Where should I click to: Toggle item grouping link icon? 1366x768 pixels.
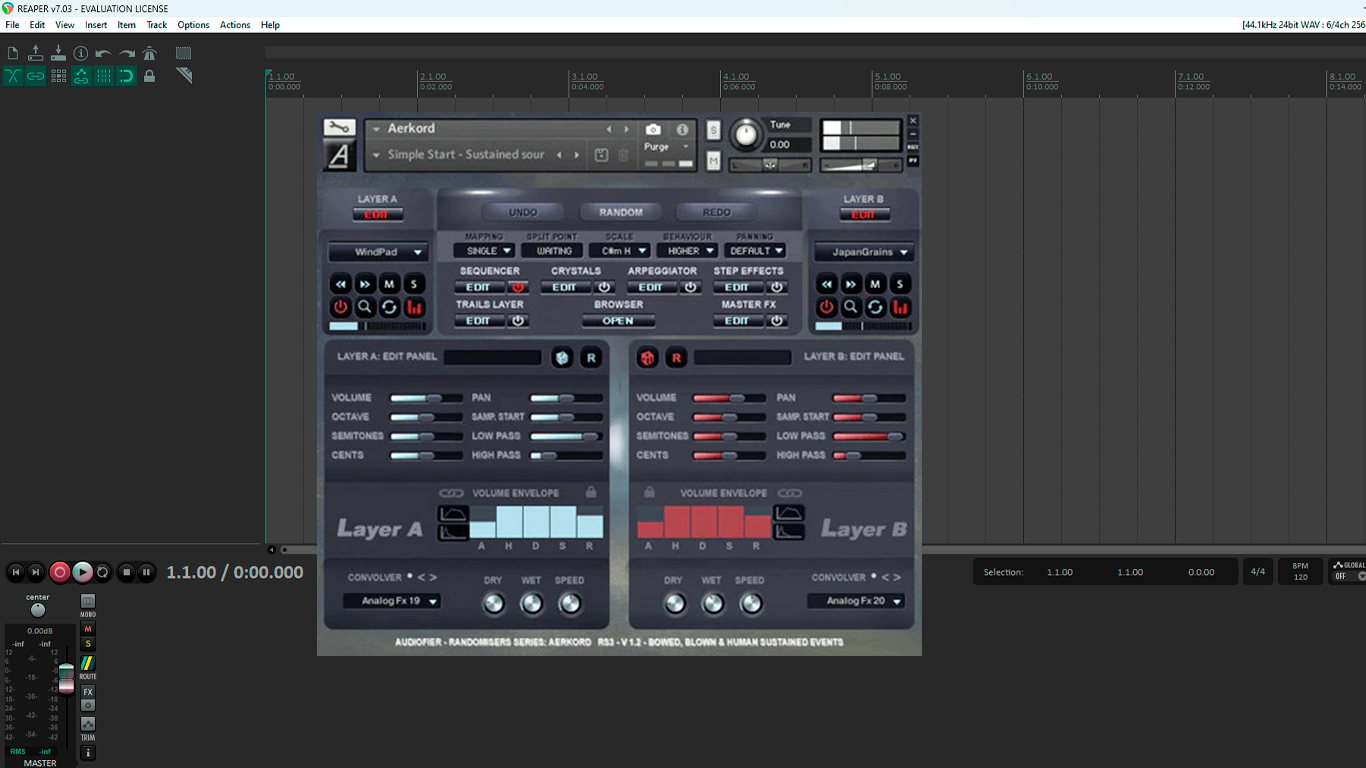pos(36,76)
